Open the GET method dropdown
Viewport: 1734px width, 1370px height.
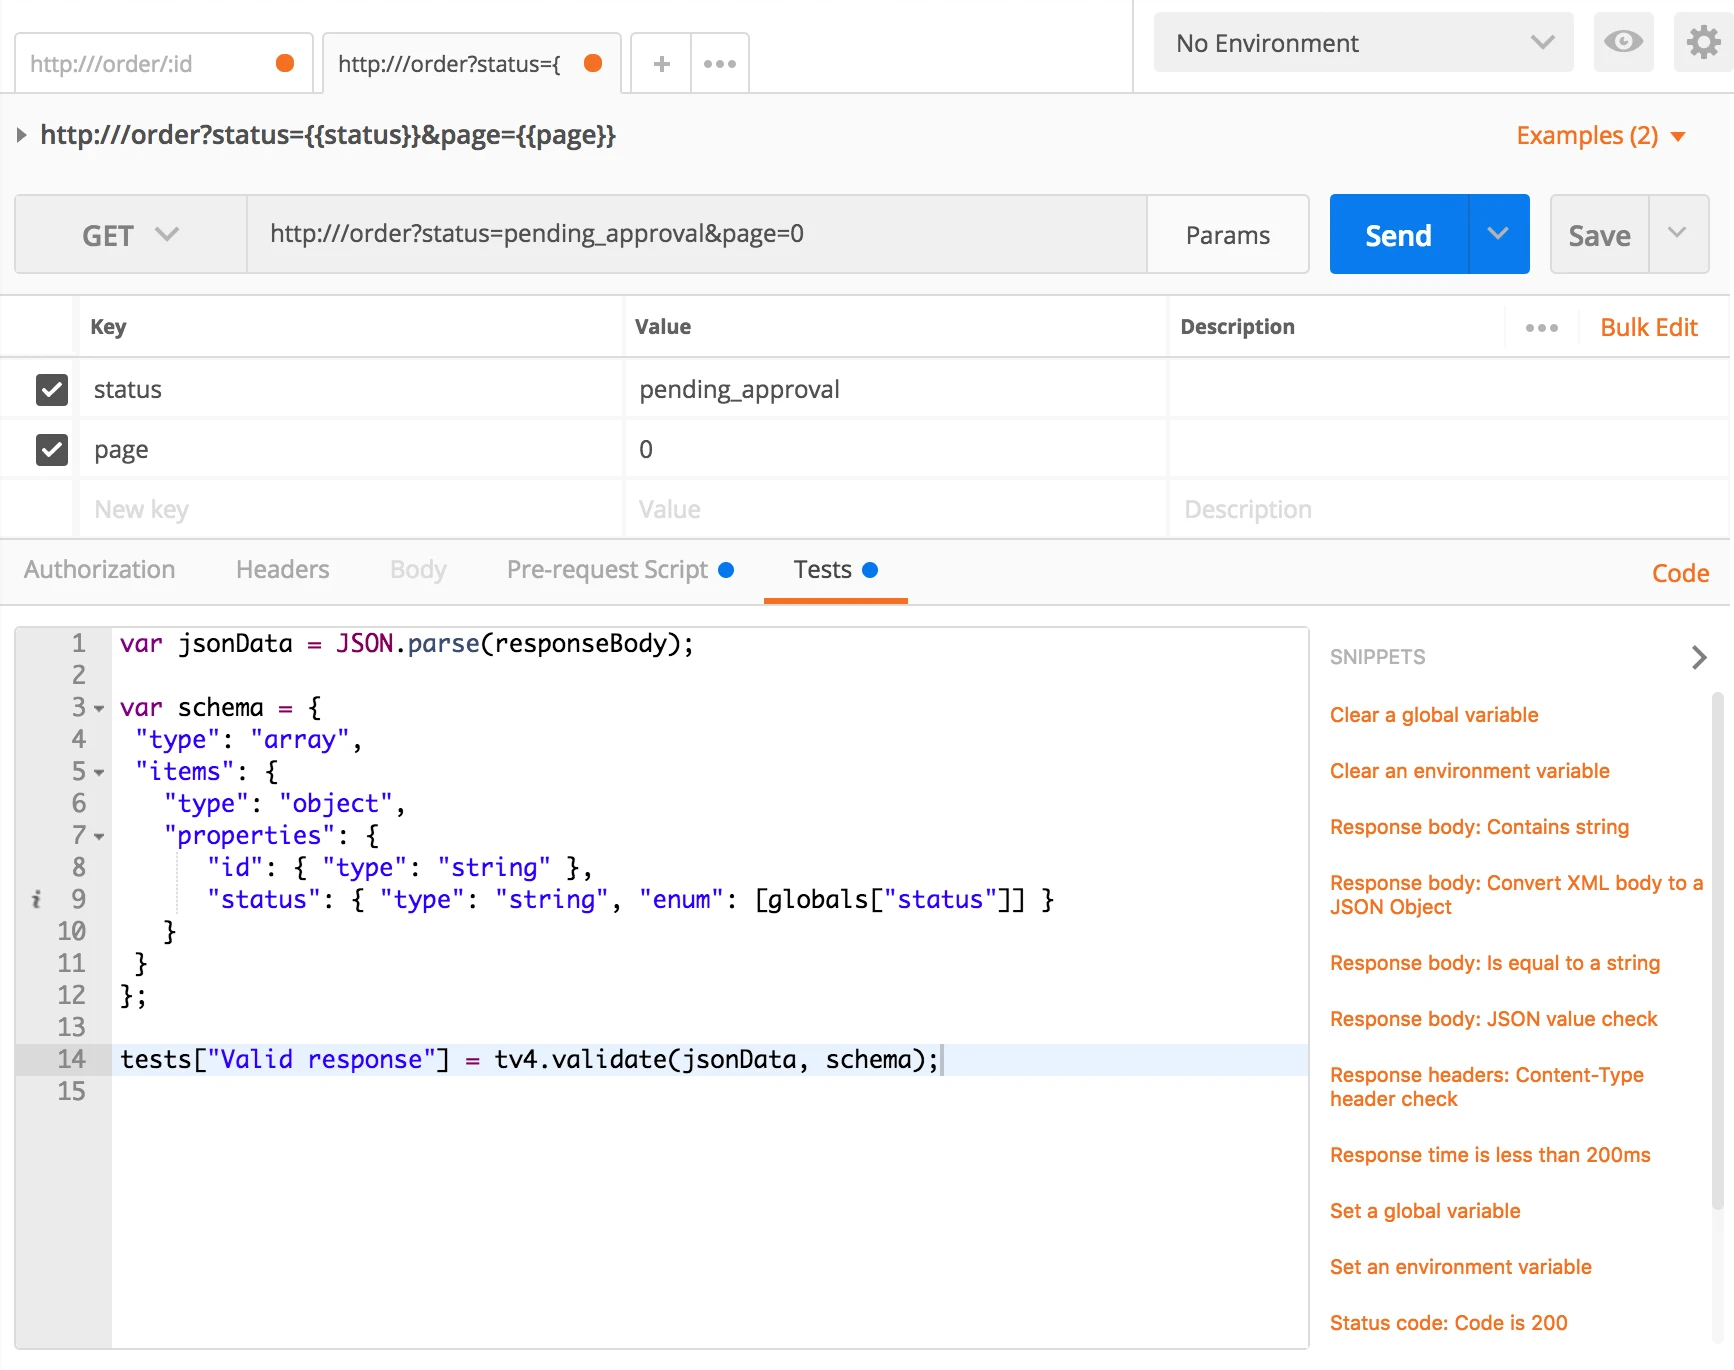pyautogui.click(x=130, y=235)
